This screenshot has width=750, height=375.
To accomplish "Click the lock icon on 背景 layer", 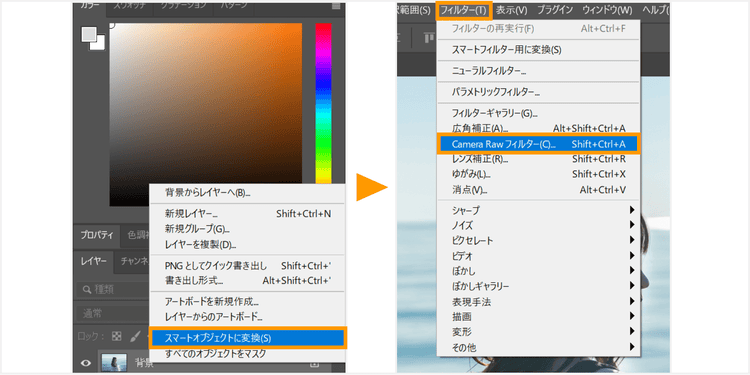I will [314, 364].
